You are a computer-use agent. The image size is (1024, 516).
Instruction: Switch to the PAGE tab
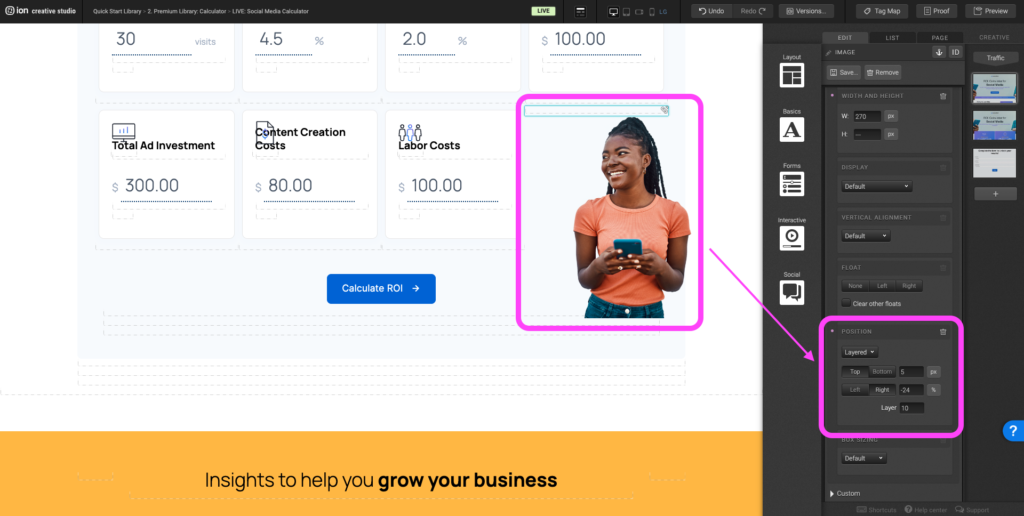[940, 38]
